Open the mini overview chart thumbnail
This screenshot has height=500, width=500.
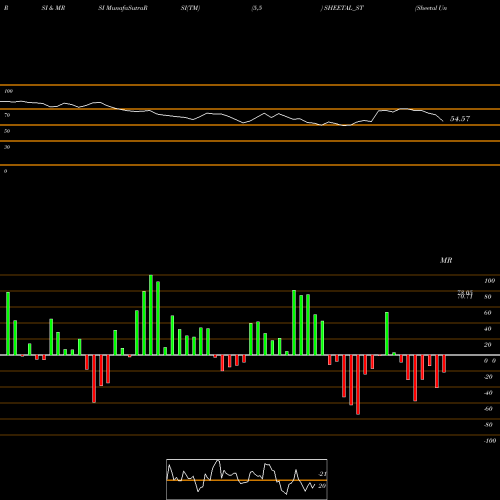tap(247, 479)
